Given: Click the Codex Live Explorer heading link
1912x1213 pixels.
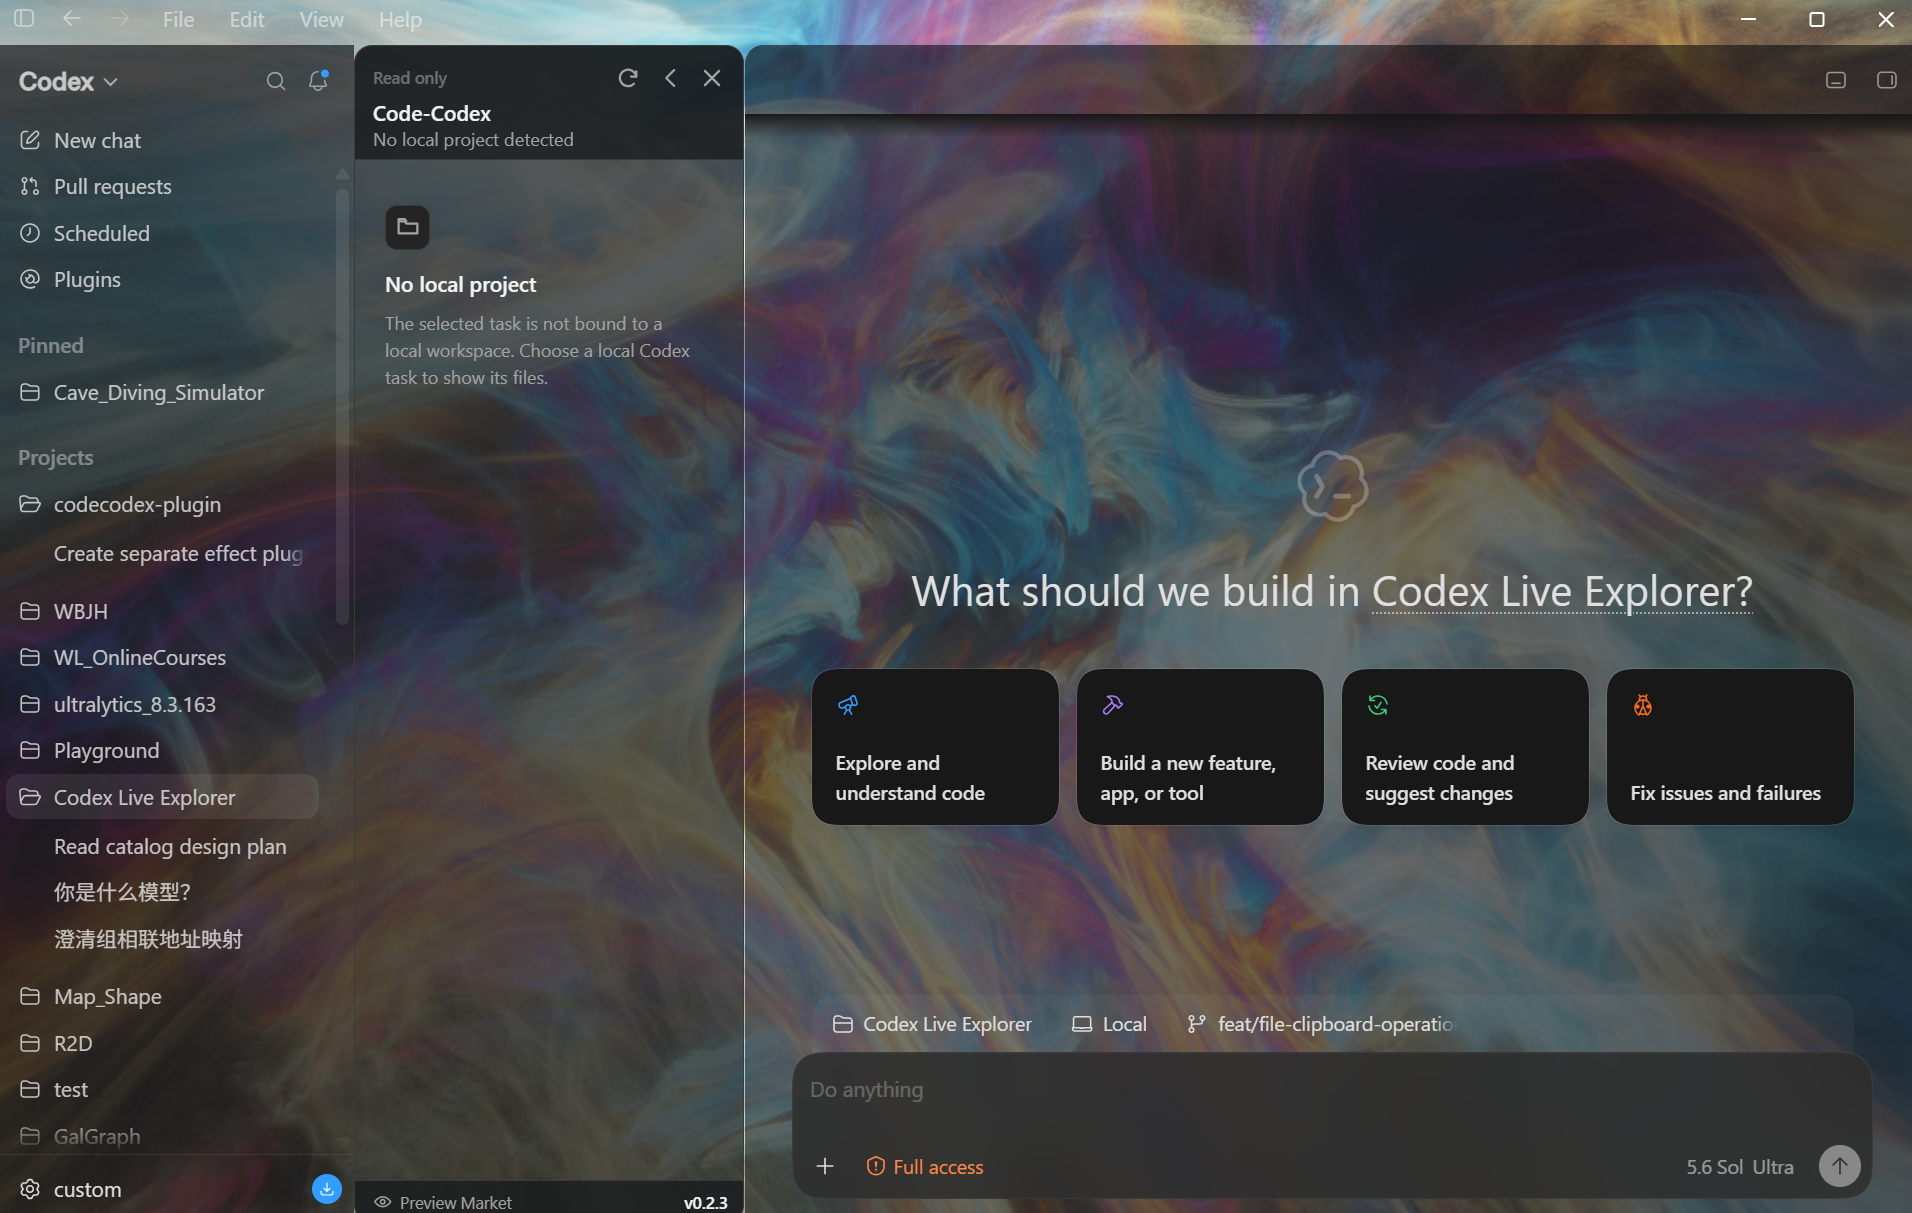Looking at the screenshot, I should click(x=1562, y=592).
